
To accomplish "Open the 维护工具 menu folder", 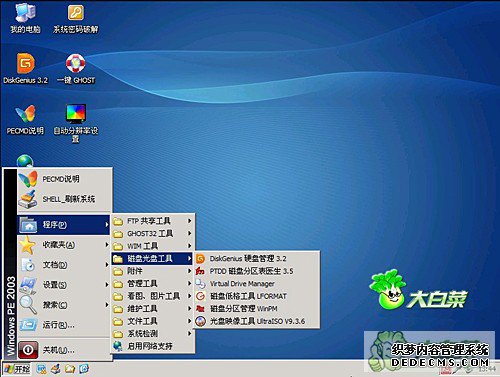I will 152,309.
